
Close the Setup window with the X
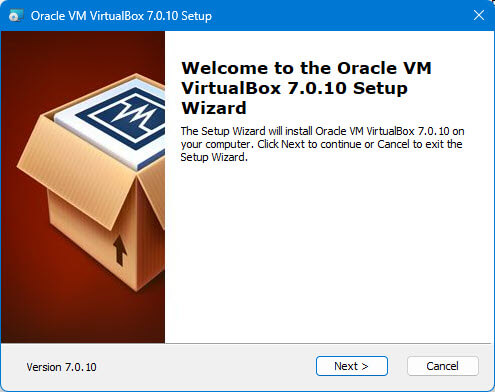479,15
